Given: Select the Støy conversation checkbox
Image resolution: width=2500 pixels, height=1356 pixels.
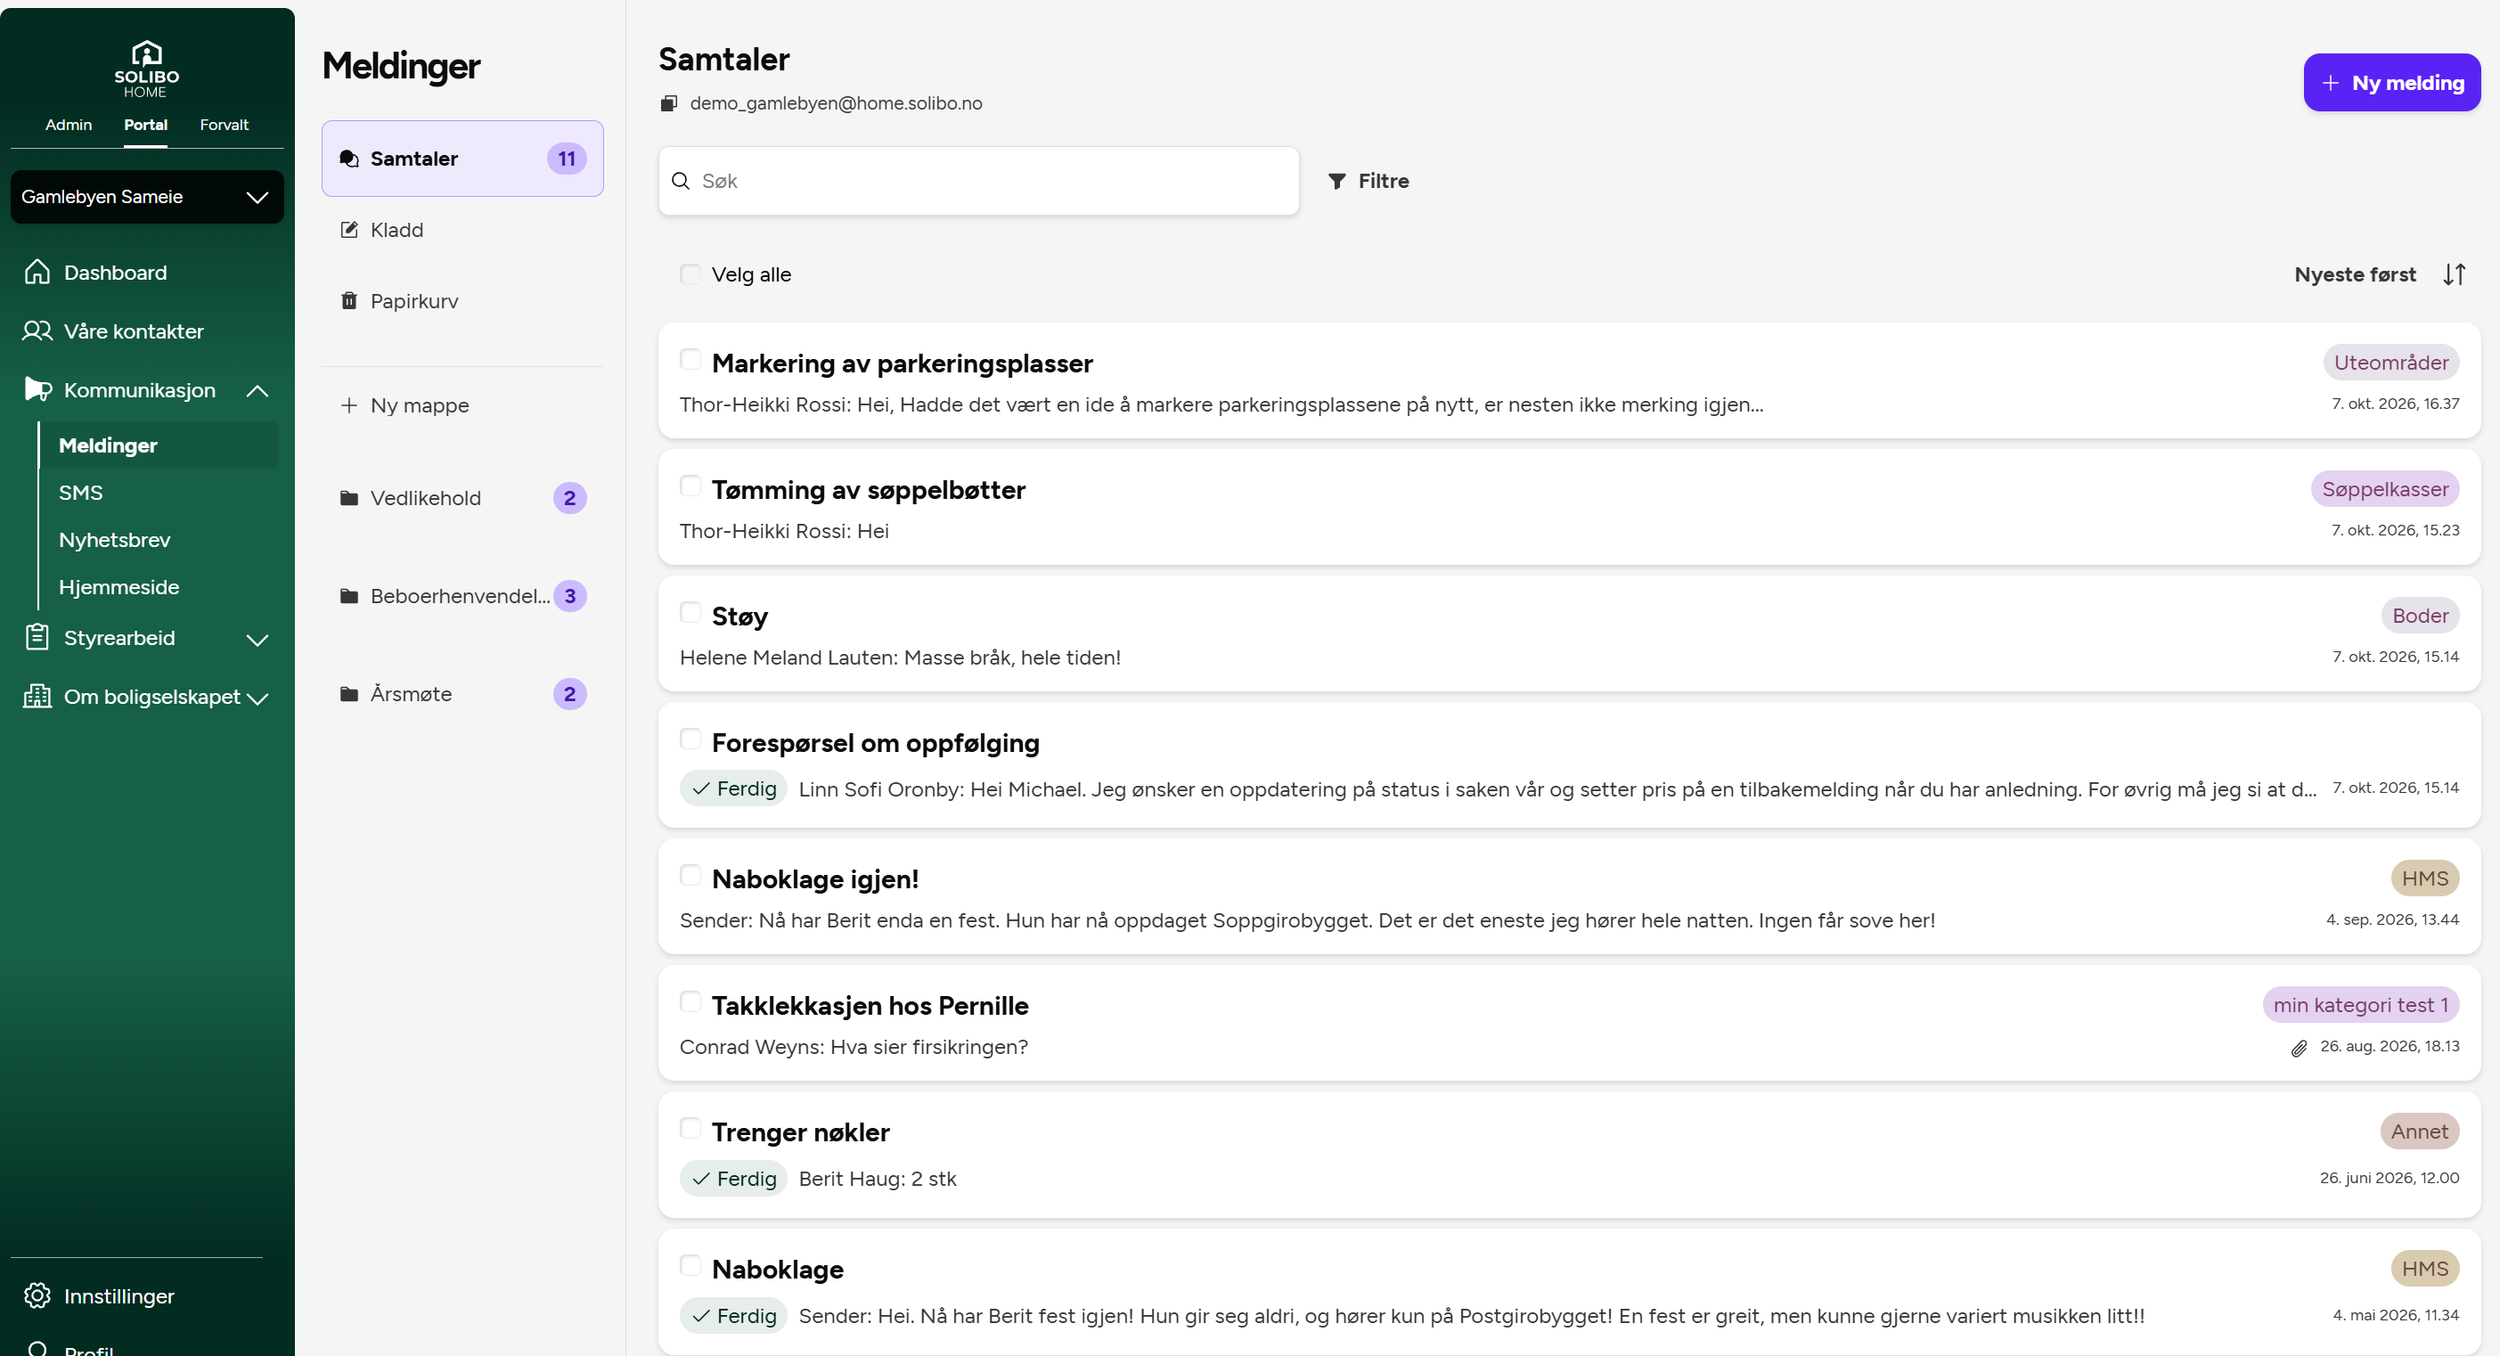Looking at the screenshot, I should click(x=690, y=612).
